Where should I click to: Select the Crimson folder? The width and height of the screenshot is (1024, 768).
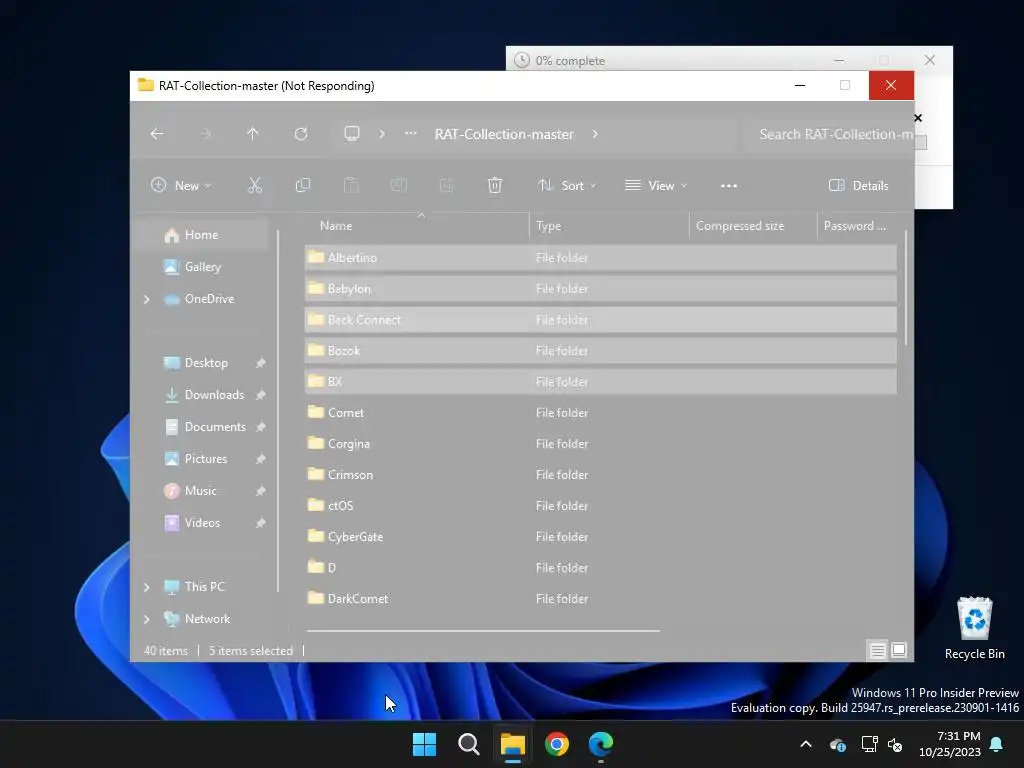tap(600, 475)
